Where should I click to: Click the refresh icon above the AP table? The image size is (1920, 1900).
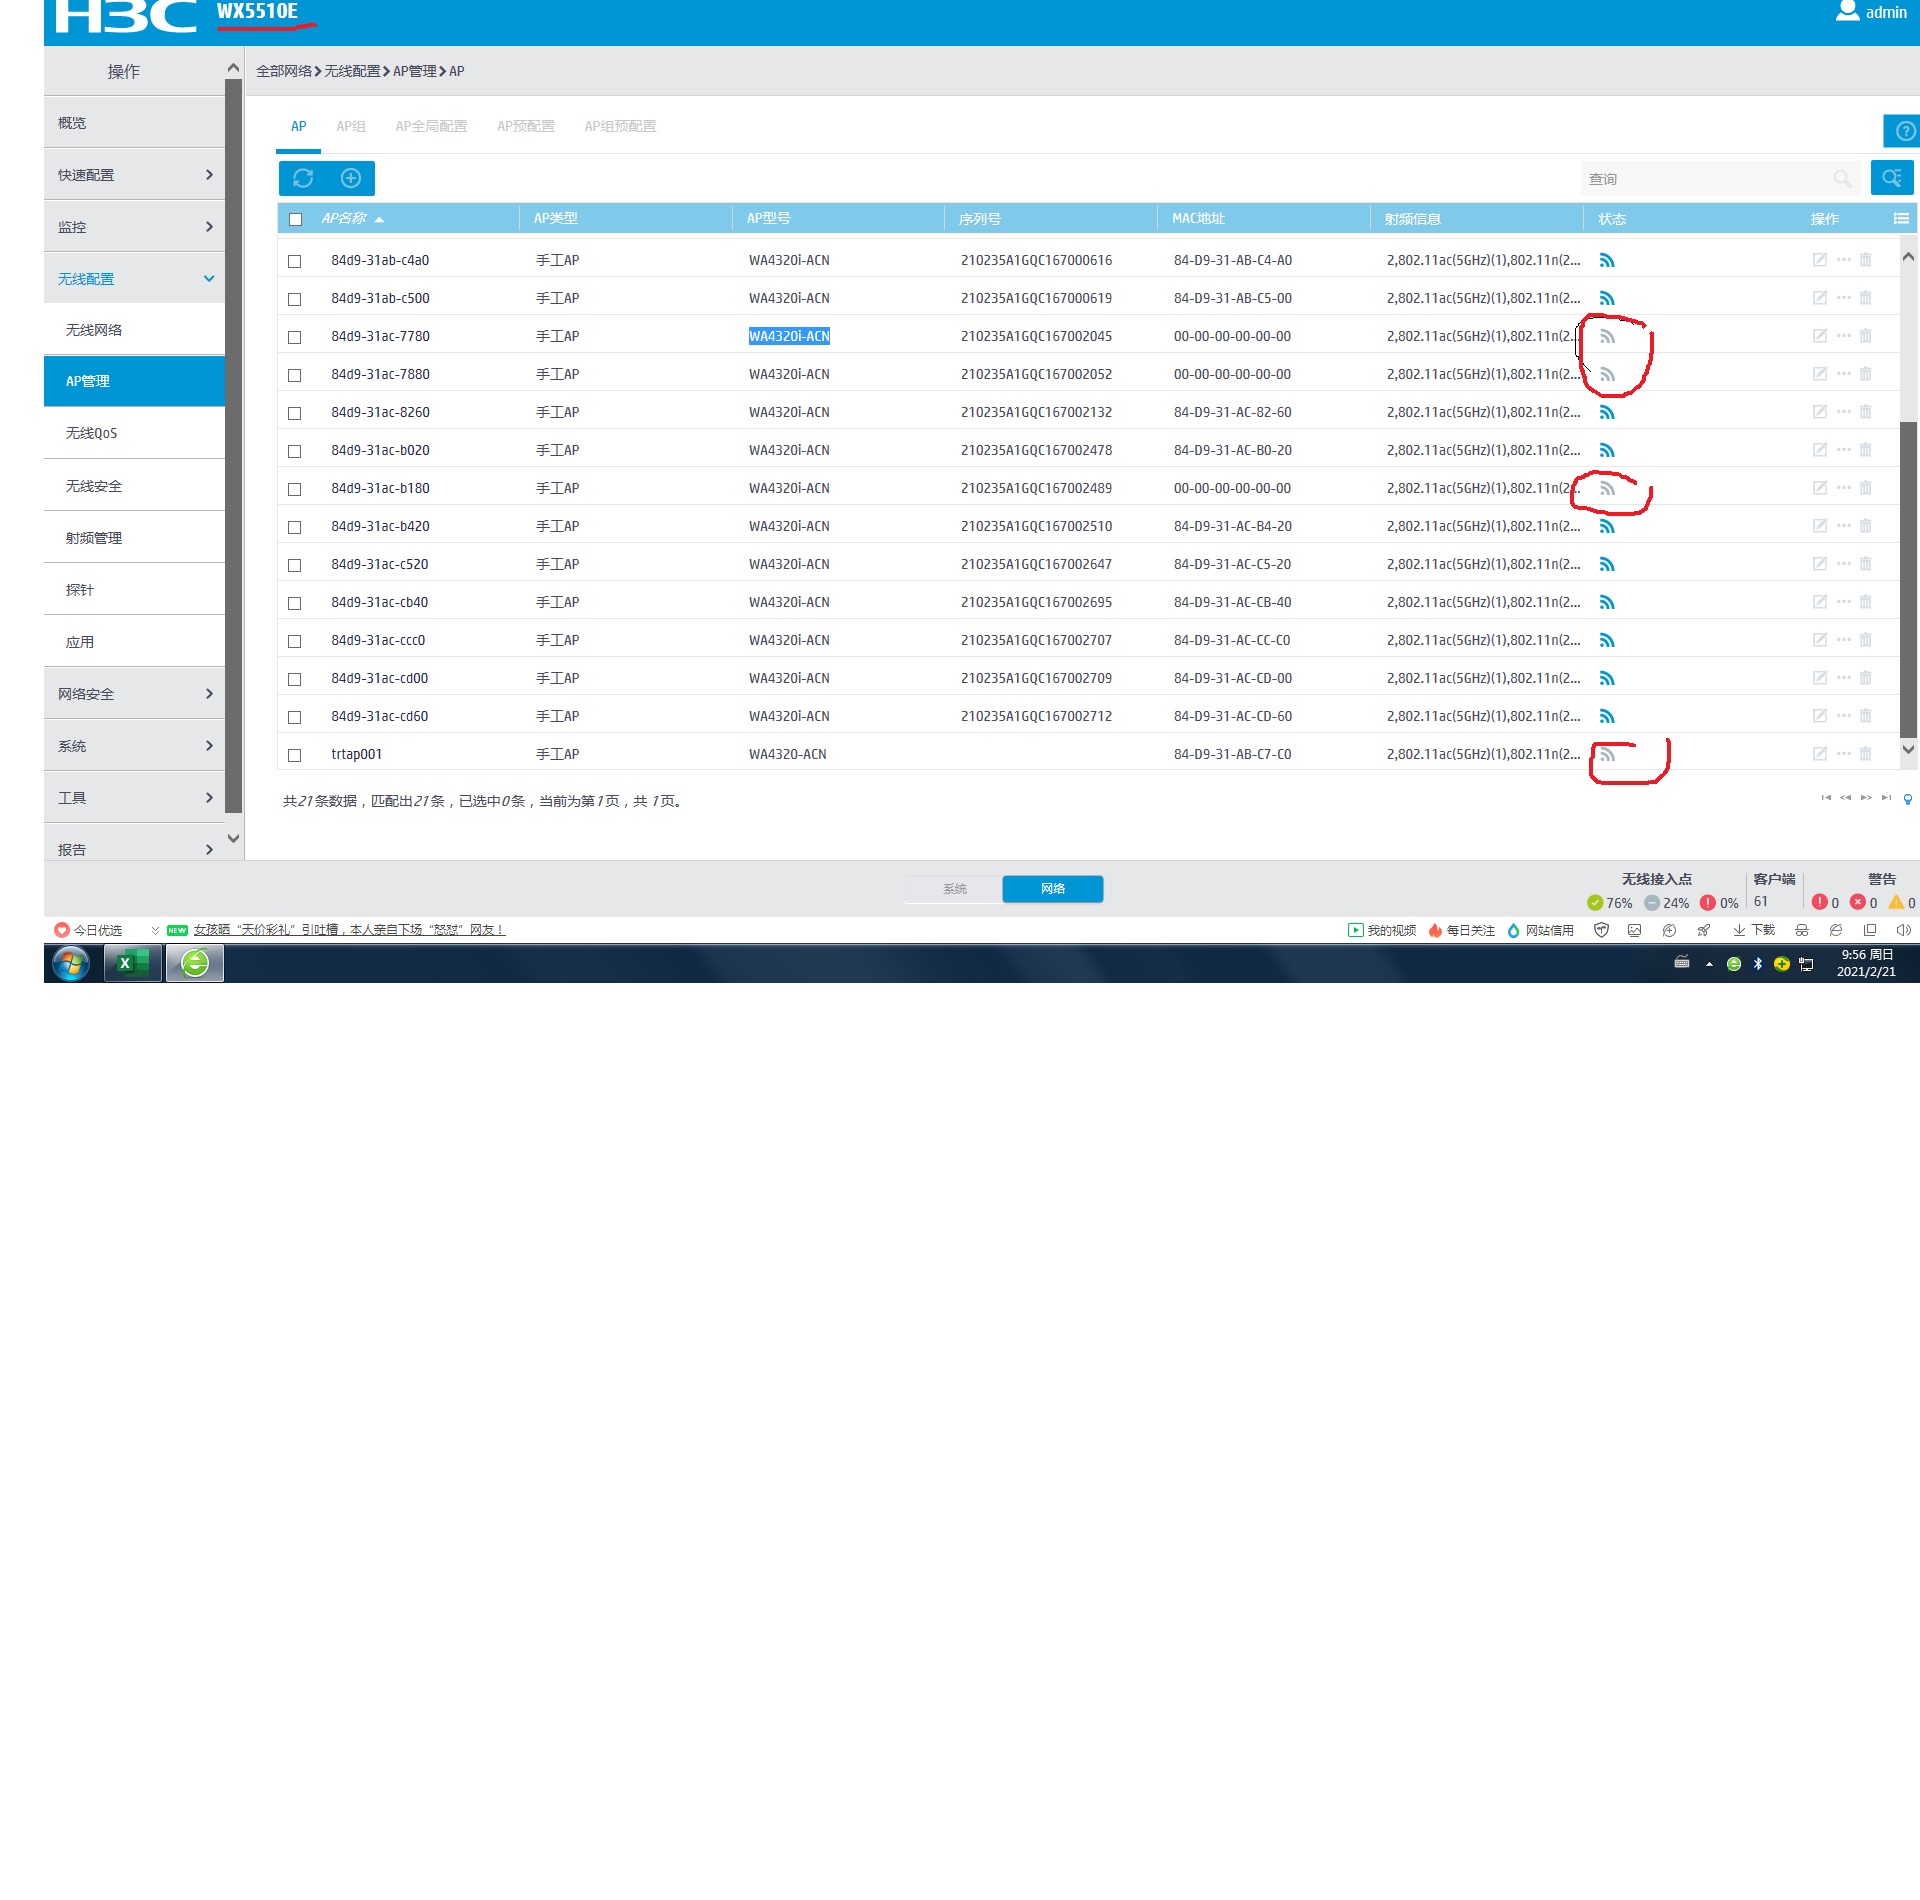click(303, 178)
